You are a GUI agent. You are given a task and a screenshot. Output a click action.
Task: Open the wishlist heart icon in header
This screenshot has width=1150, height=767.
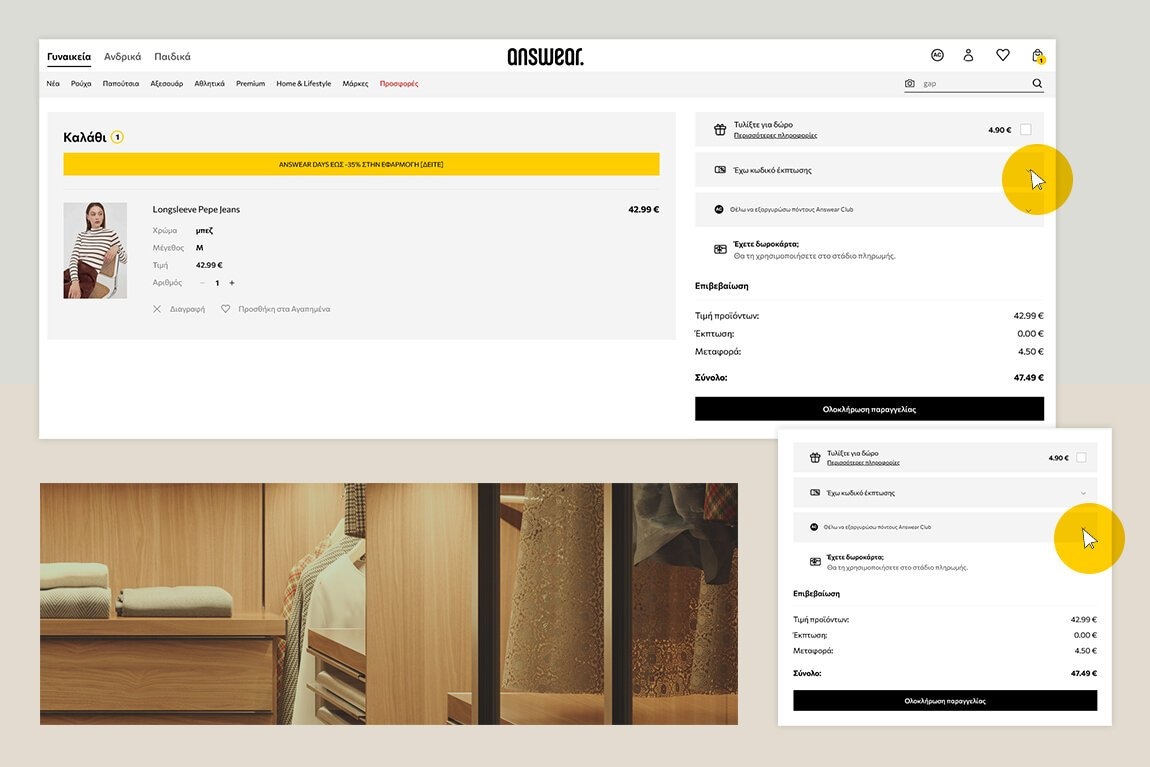(1002, 55)
